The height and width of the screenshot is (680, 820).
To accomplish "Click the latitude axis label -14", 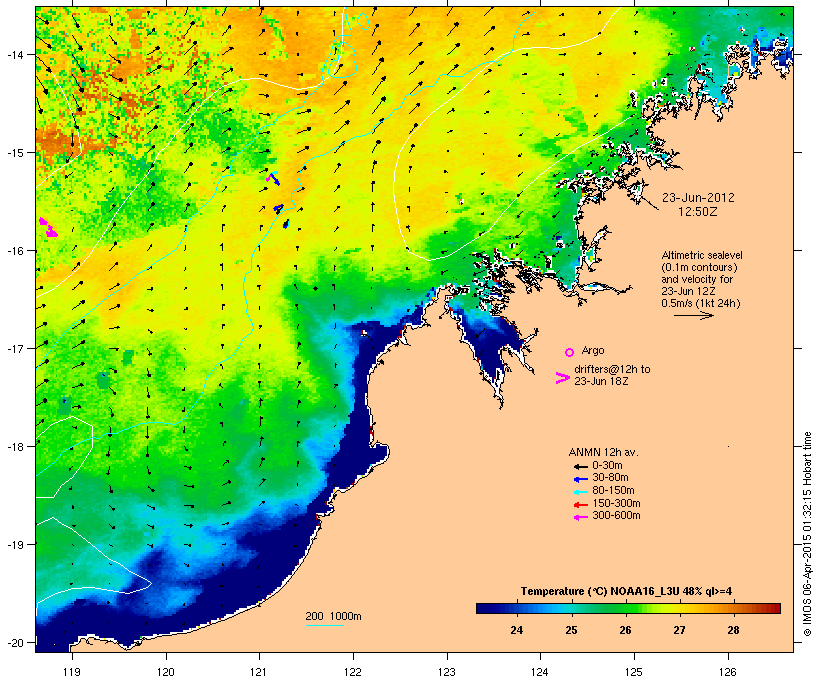I will tap(14, 54).
